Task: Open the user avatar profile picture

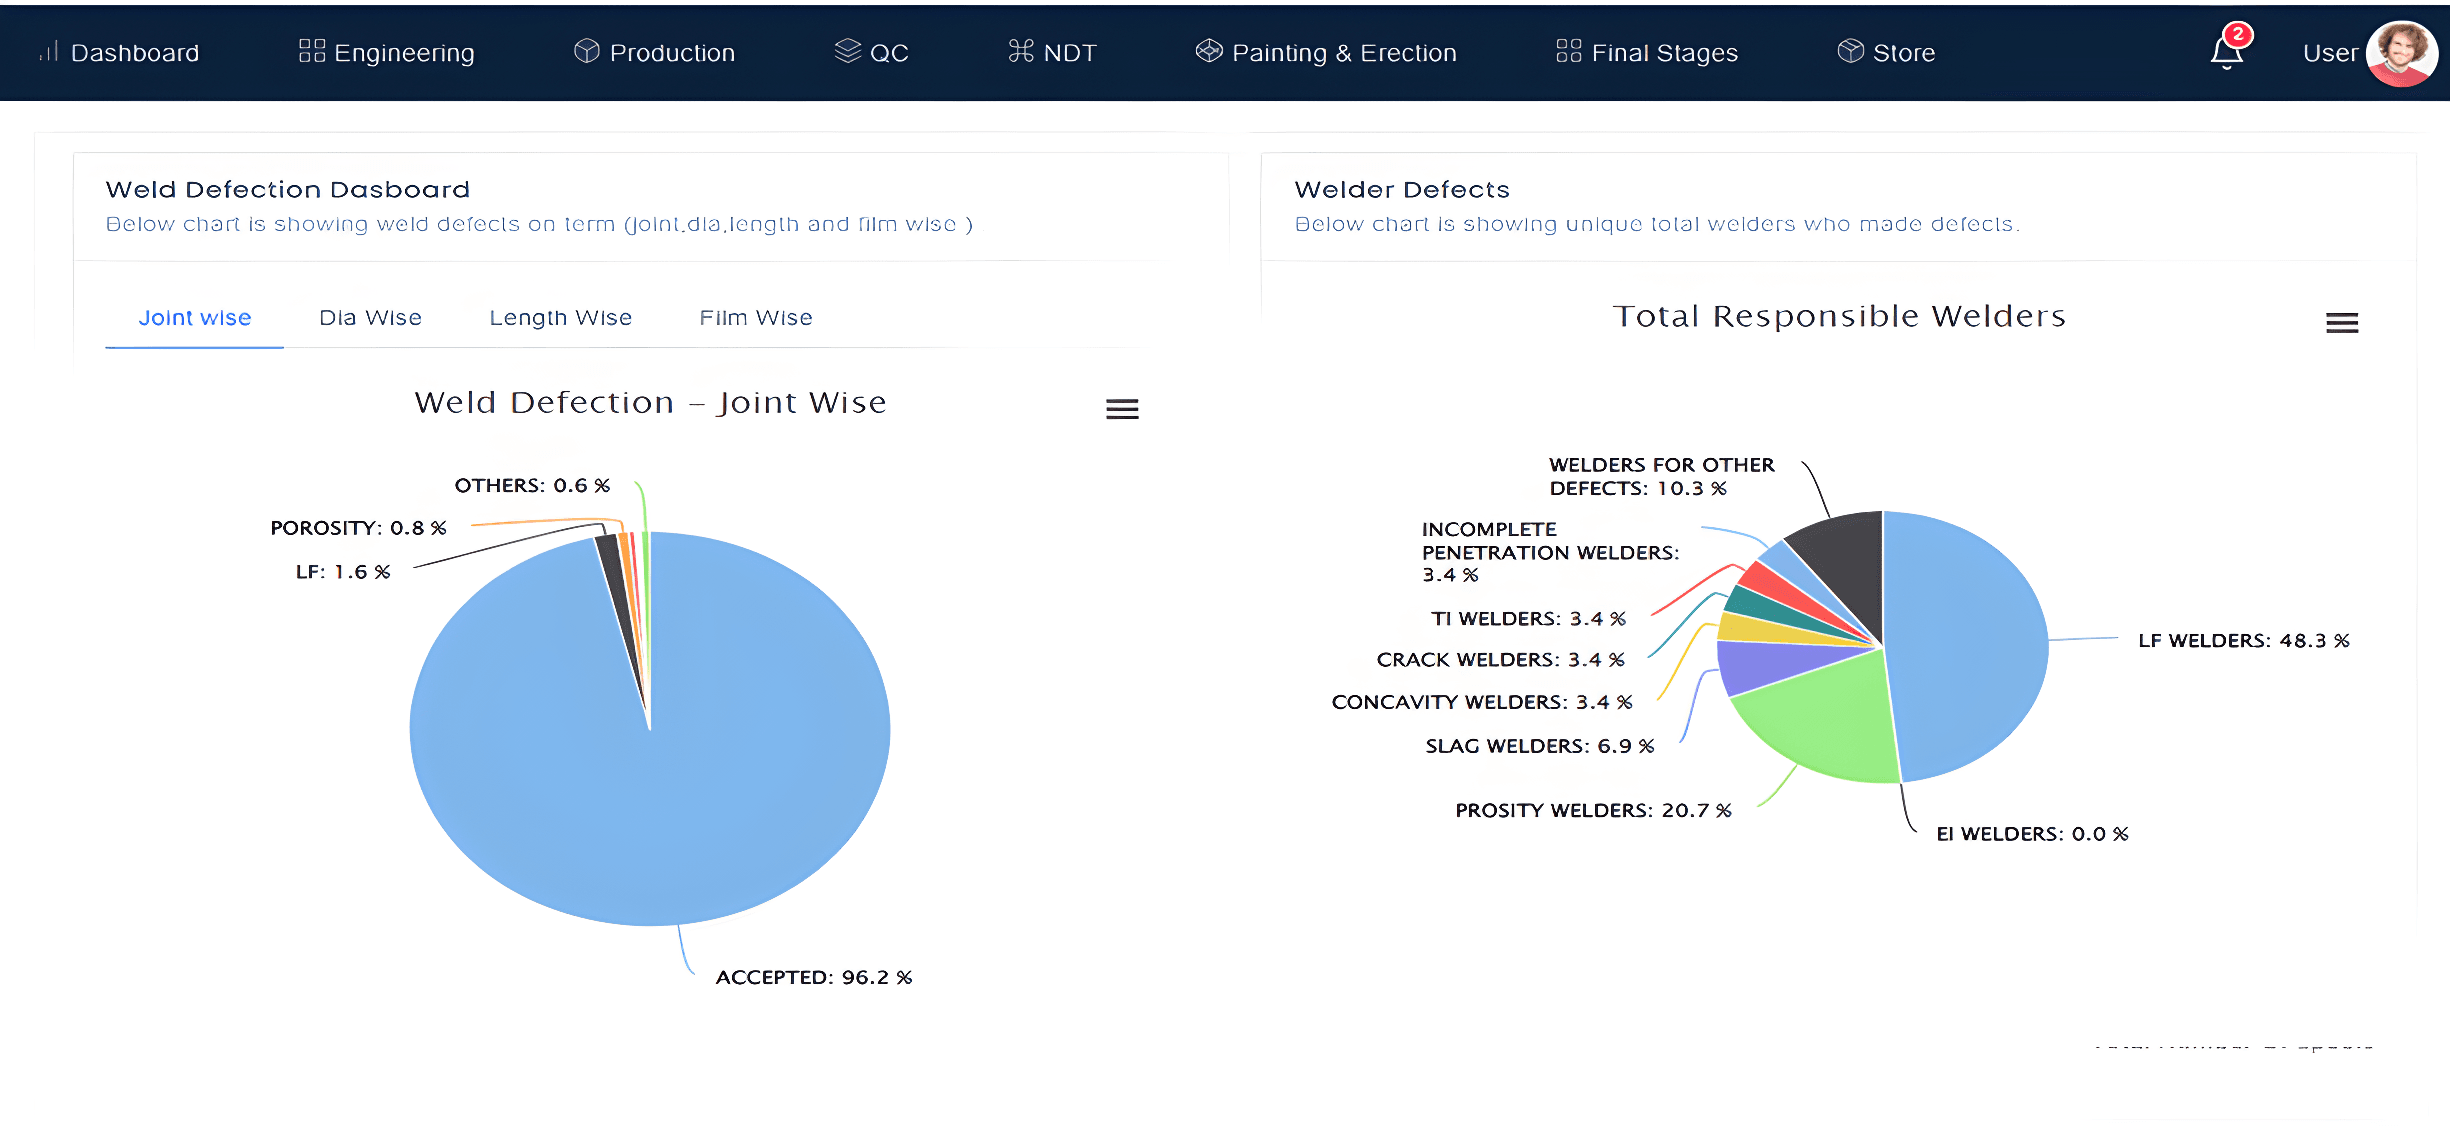Action: (2402, 54)
